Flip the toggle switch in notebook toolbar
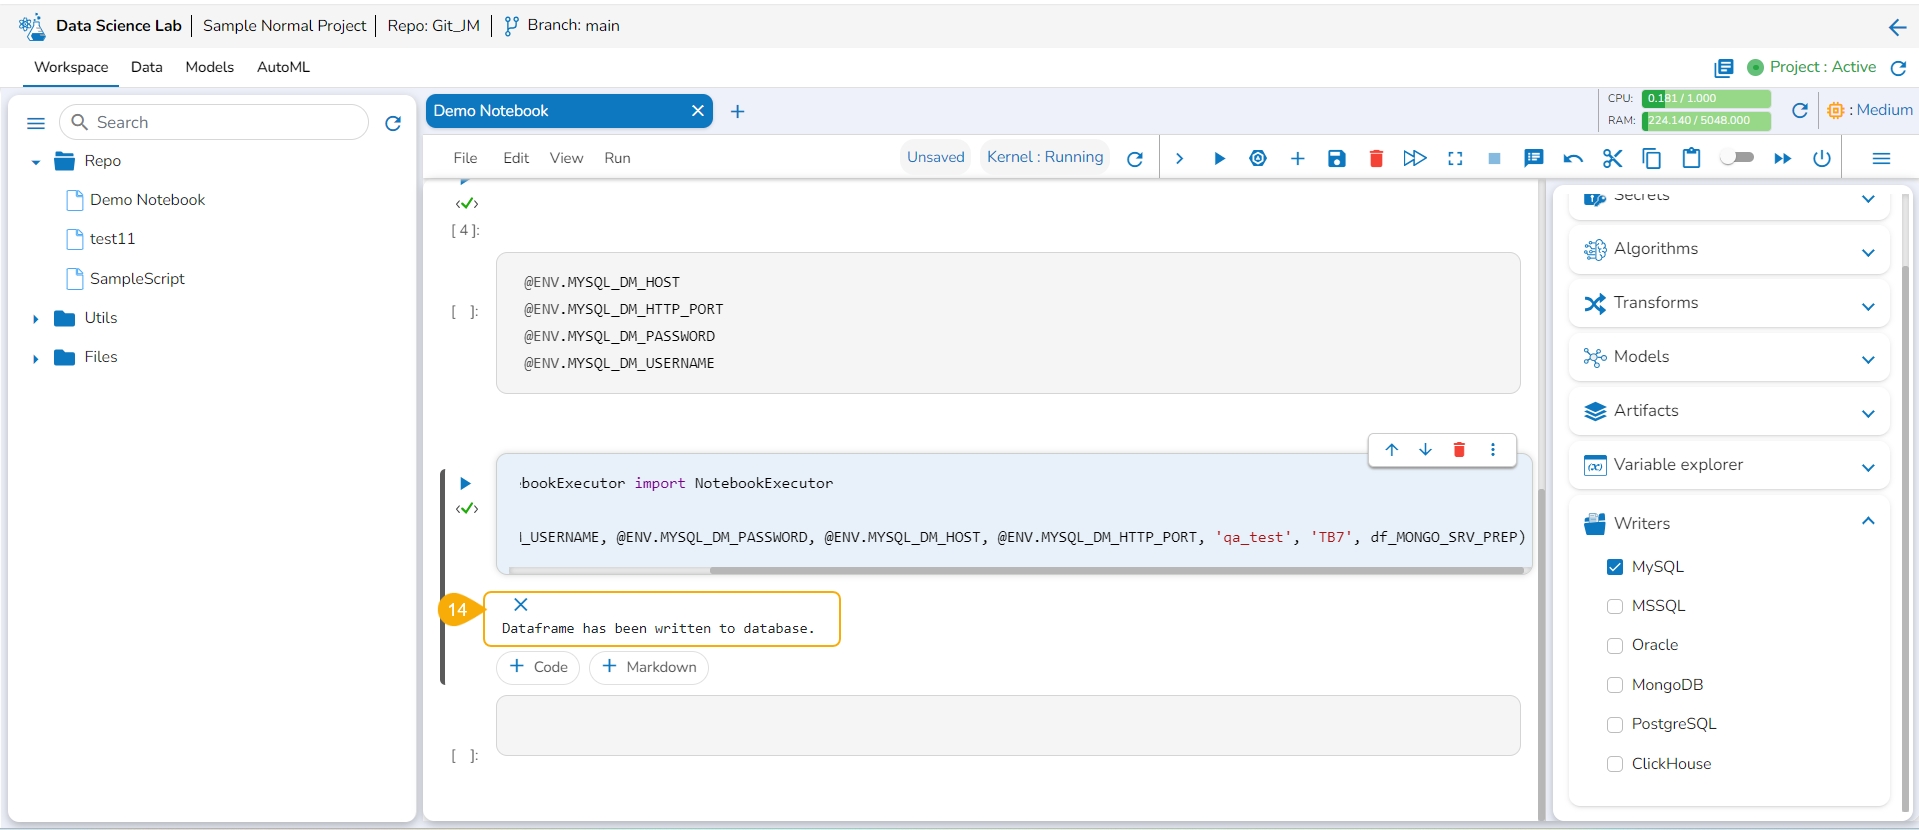Viewport: 1919px width, 830px height. (x=1737, y=158)
